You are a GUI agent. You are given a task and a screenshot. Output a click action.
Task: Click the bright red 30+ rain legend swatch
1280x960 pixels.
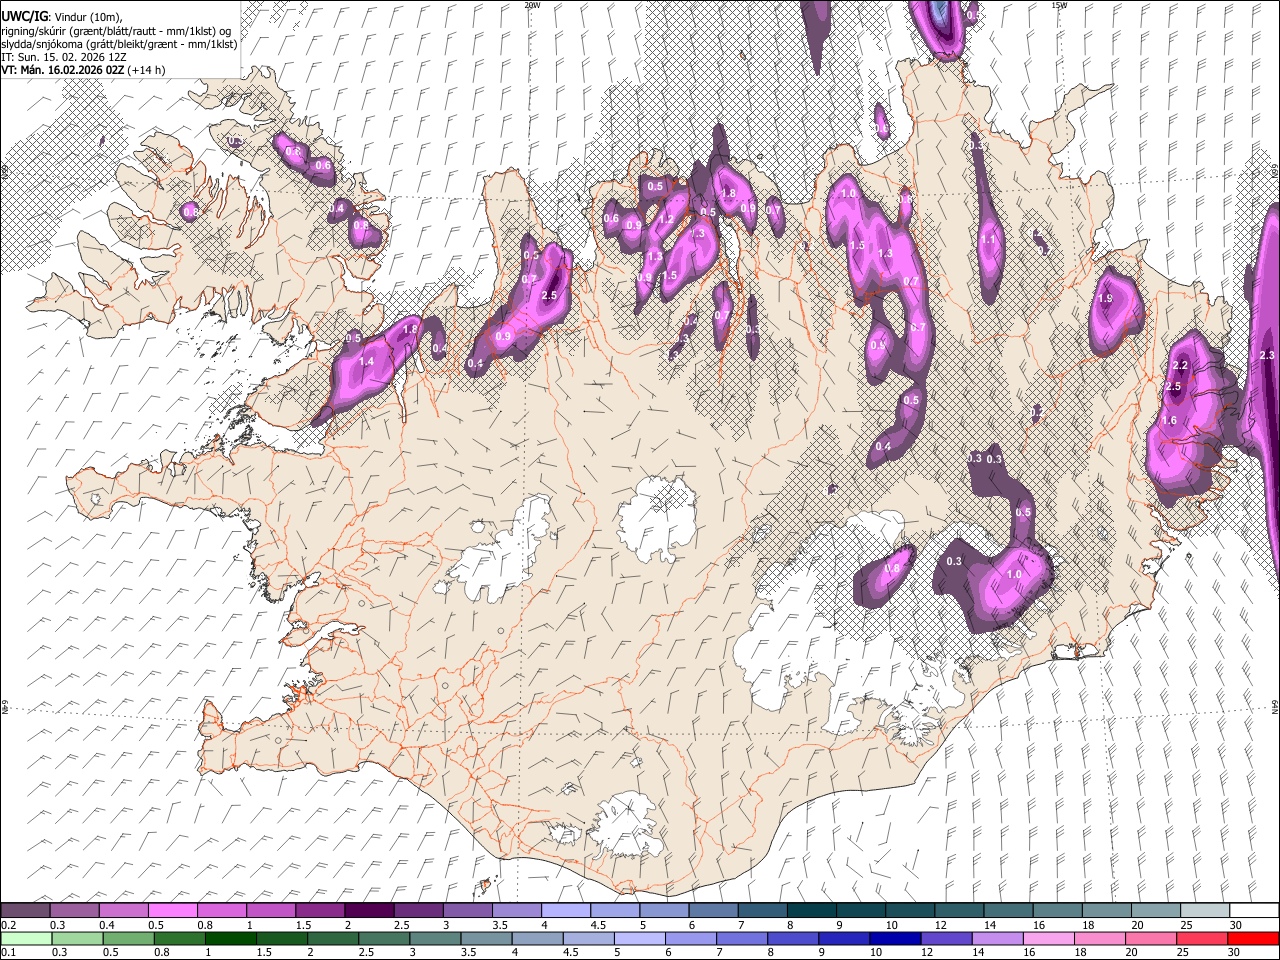pyautogui.click(x=1253, y=938)
